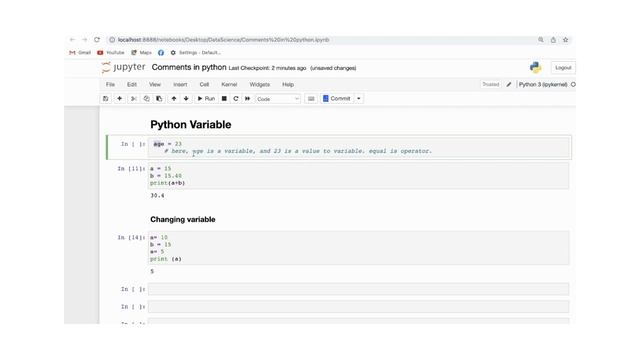Click the browser back arrow
Image resolution: width=640 pixels, height=360 pixels.
(72, 40)
